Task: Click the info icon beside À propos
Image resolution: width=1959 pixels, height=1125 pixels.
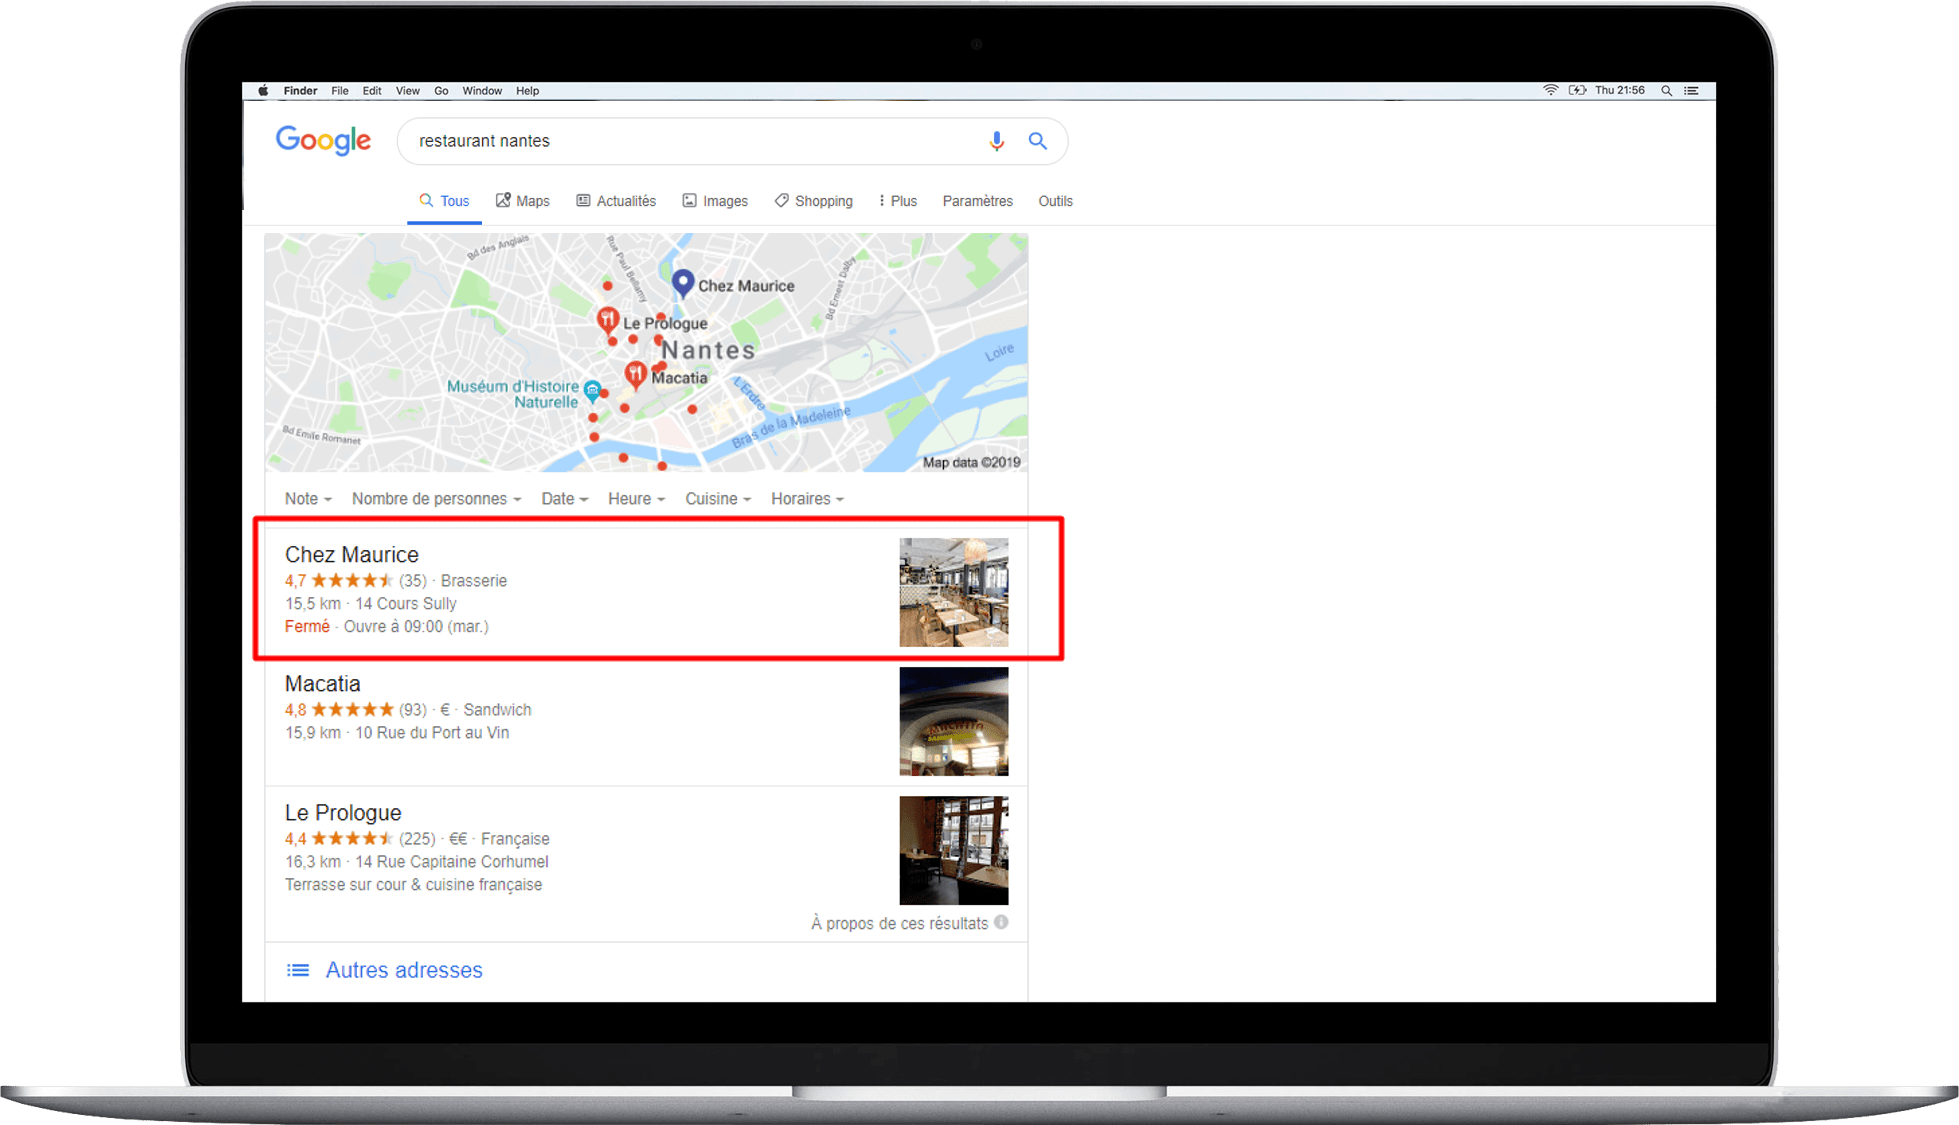Action: (x=1001, y=922)
